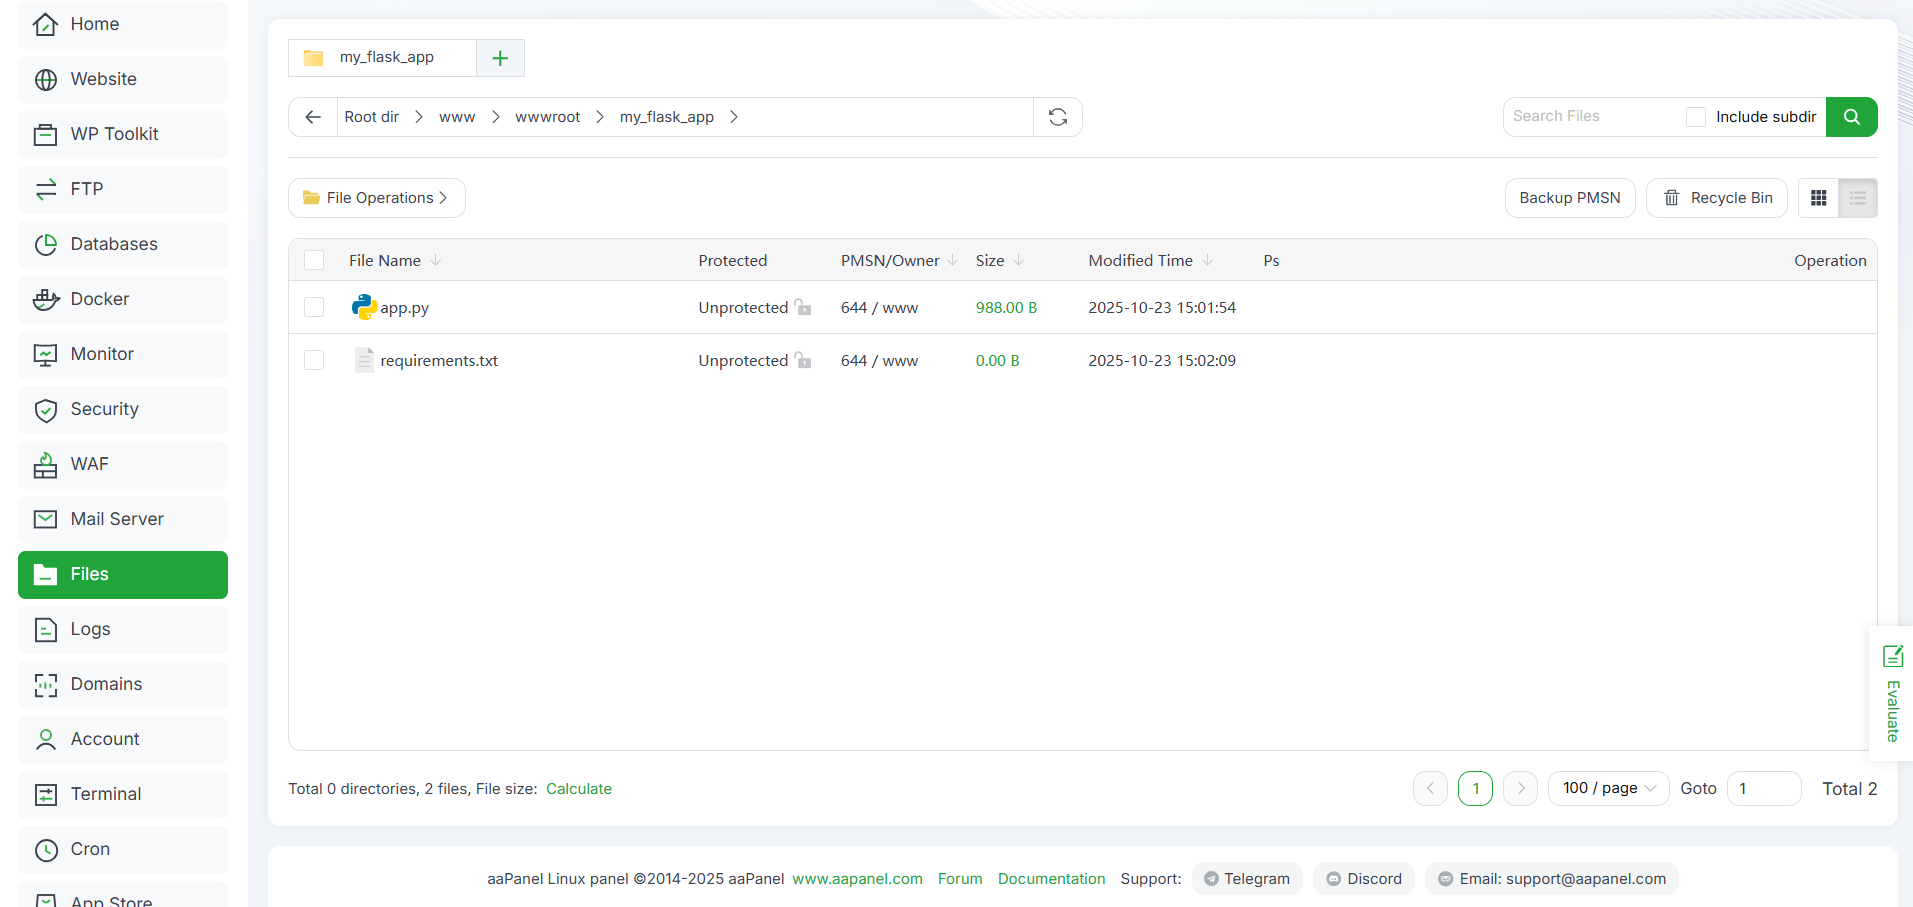Switch to list view icon
This screenshot has height=907, width=1913.
(x=1857, y=198)
